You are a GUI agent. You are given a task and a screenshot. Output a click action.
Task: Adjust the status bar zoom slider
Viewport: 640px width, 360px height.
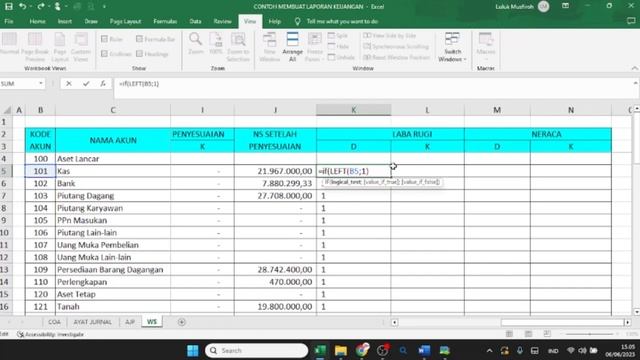(589, 334)
